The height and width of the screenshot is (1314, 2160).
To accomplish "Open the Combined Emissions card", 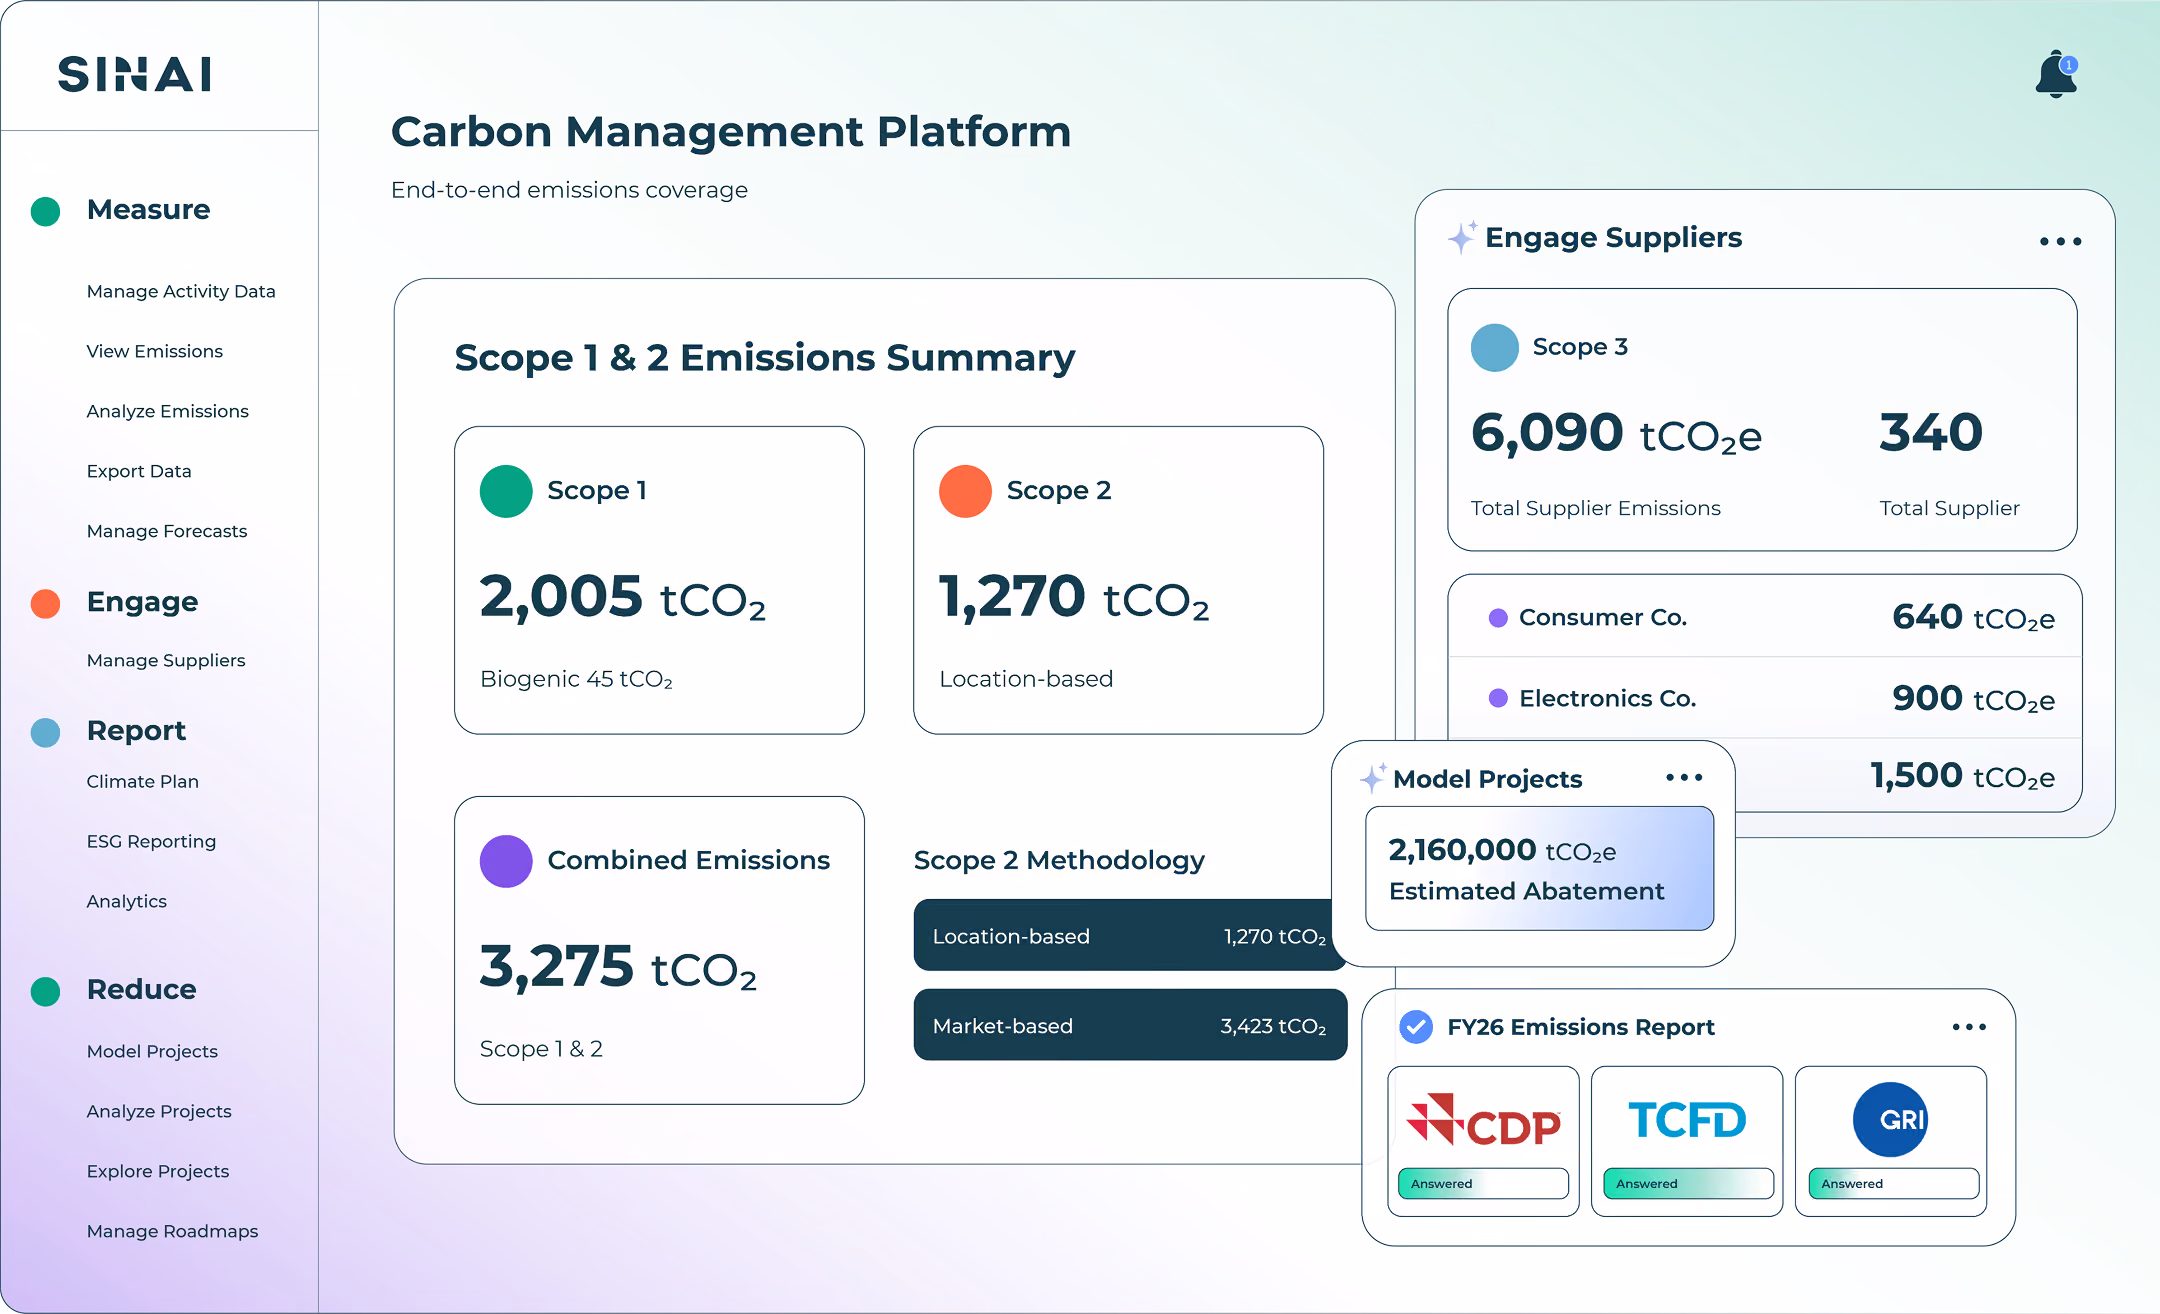I will pos(659,950).
